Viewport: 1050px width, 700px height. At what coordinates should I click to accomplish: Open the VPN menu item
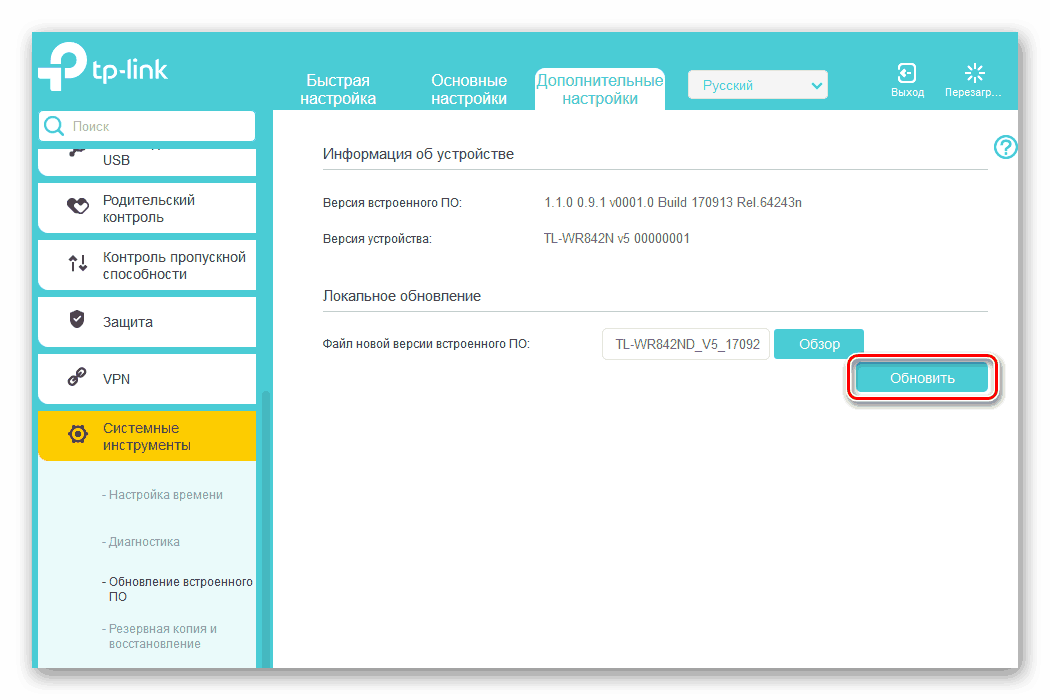[147, 379]
